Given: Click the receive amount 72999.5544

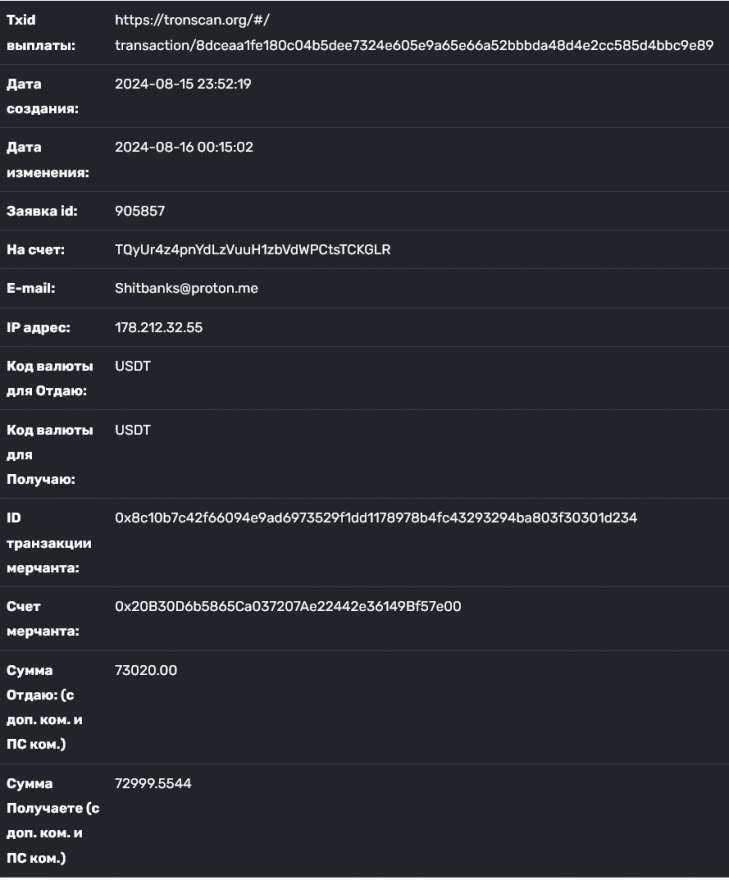Looking at the screenshot, I should point(153,784).
